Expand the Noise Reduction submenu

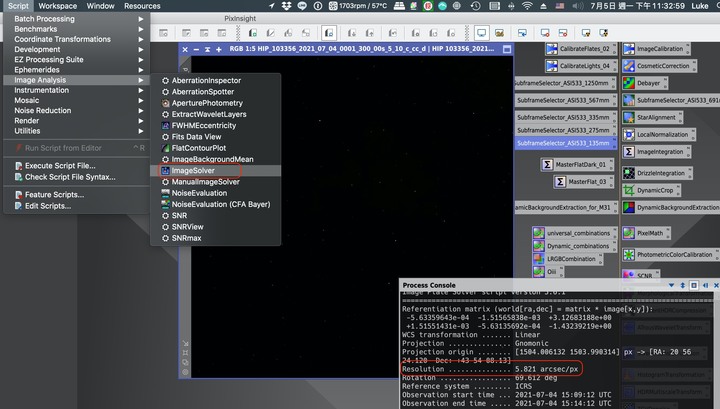[x=76, y=111]
